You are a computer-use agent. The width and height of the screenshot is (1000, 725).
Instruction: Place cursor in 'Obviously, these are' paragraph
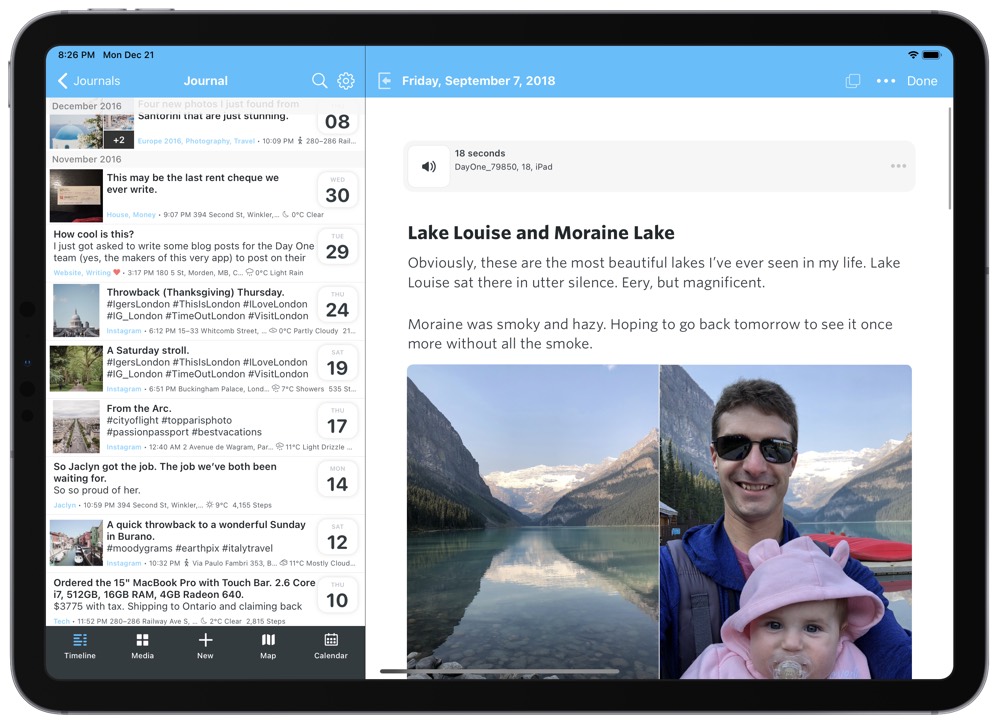[654, 273]
